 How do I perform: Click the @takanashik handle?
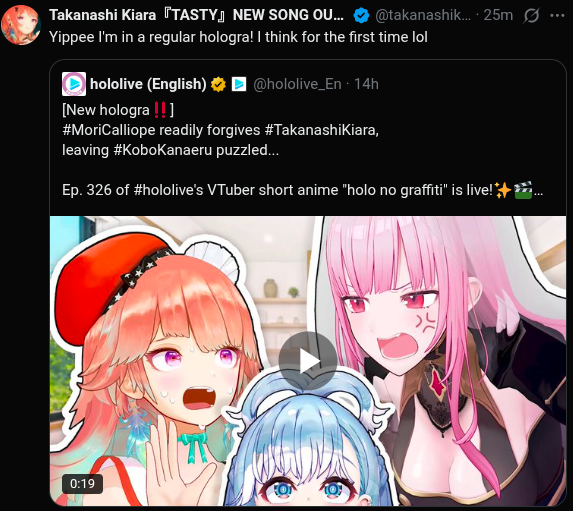pyautogui.click(x=423, y=15)
